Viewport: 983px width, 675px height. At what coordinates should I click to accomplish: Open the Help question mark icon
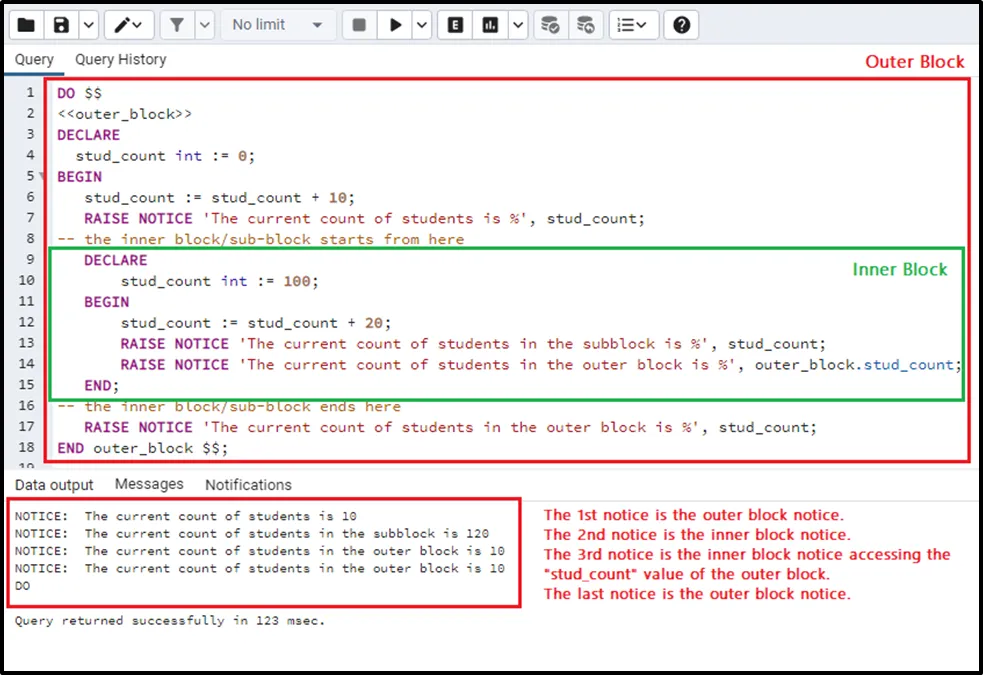pos(682,25)
